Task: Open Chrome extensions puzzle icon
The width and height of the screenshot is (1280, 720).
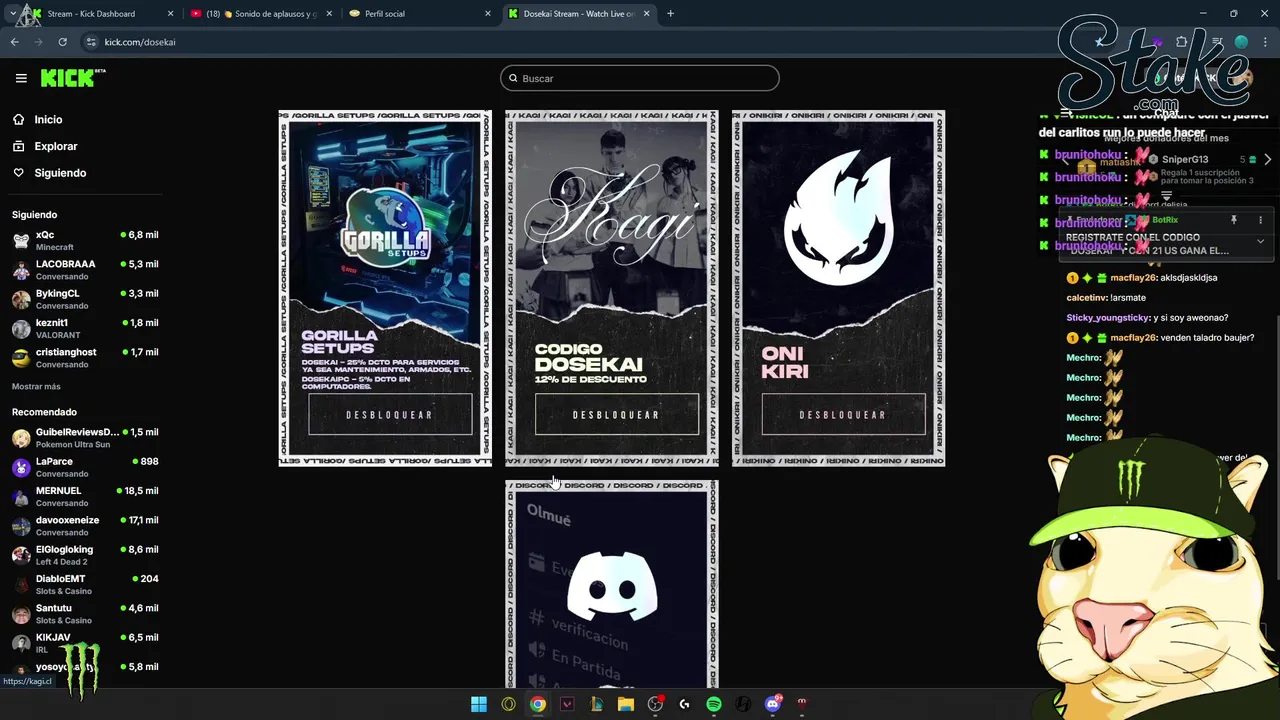Action: (1181, 42)
